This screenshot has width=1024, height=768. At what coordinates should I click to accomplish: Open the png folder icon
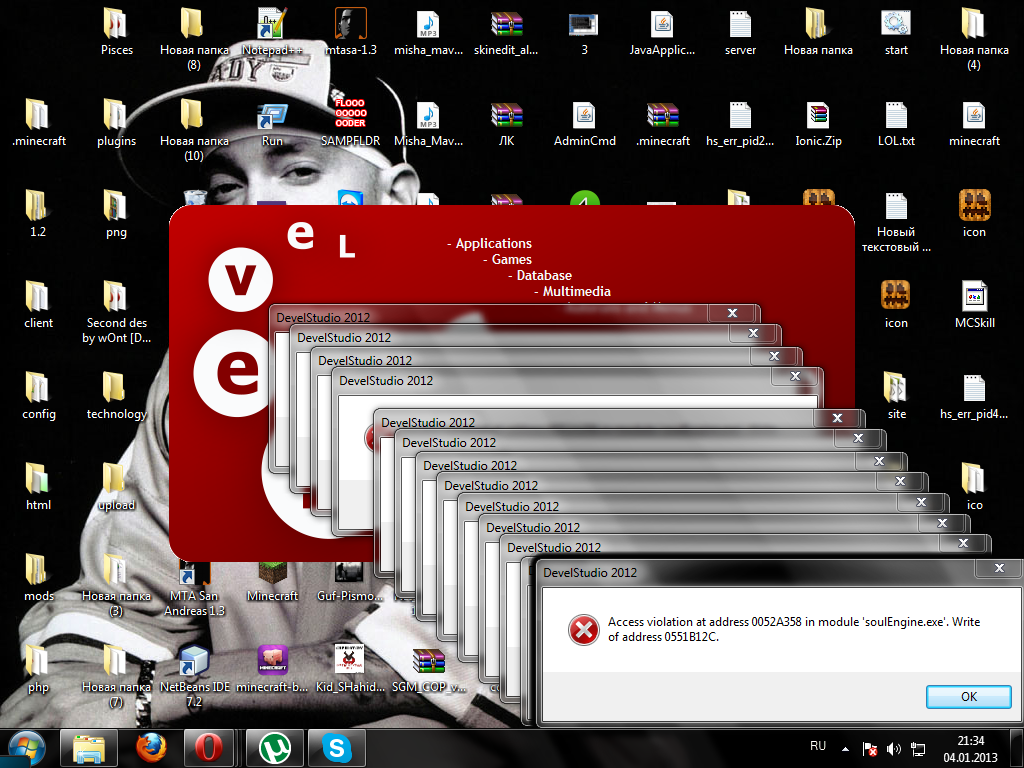[x=116, y=214]
